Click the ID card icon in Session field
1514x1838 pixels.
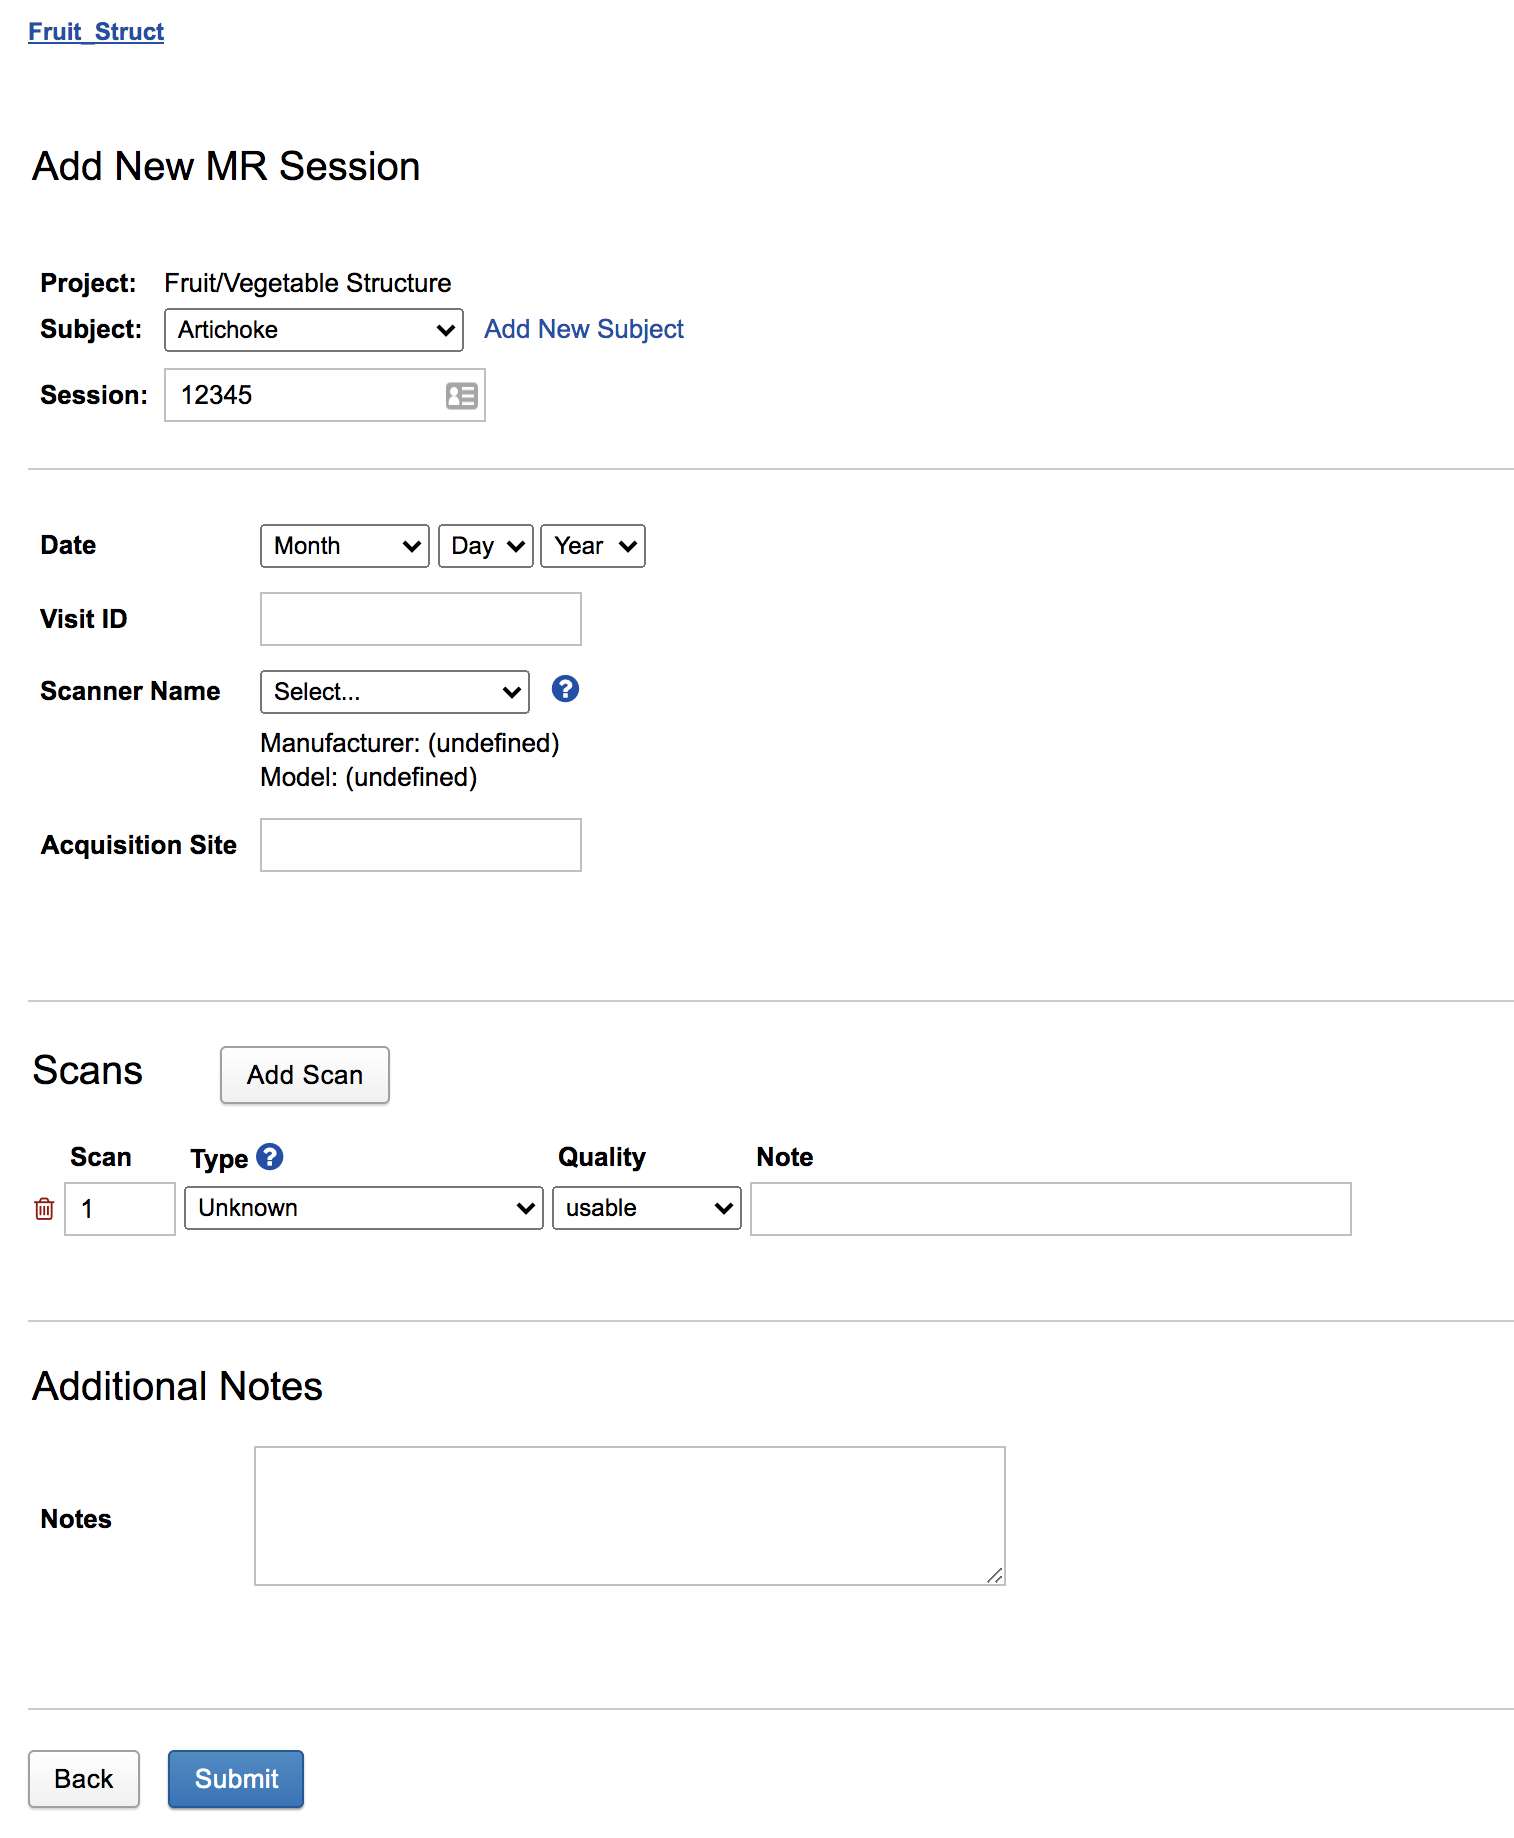(x=461, y=396)
